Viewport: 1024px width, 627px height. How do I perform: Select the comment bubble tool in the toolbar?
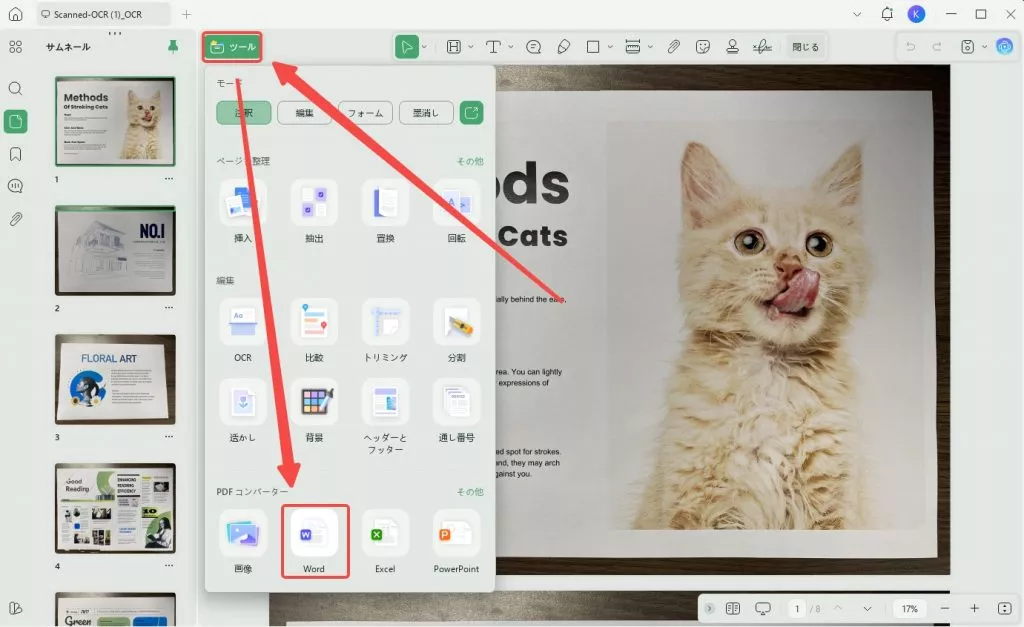coord(534,47)
